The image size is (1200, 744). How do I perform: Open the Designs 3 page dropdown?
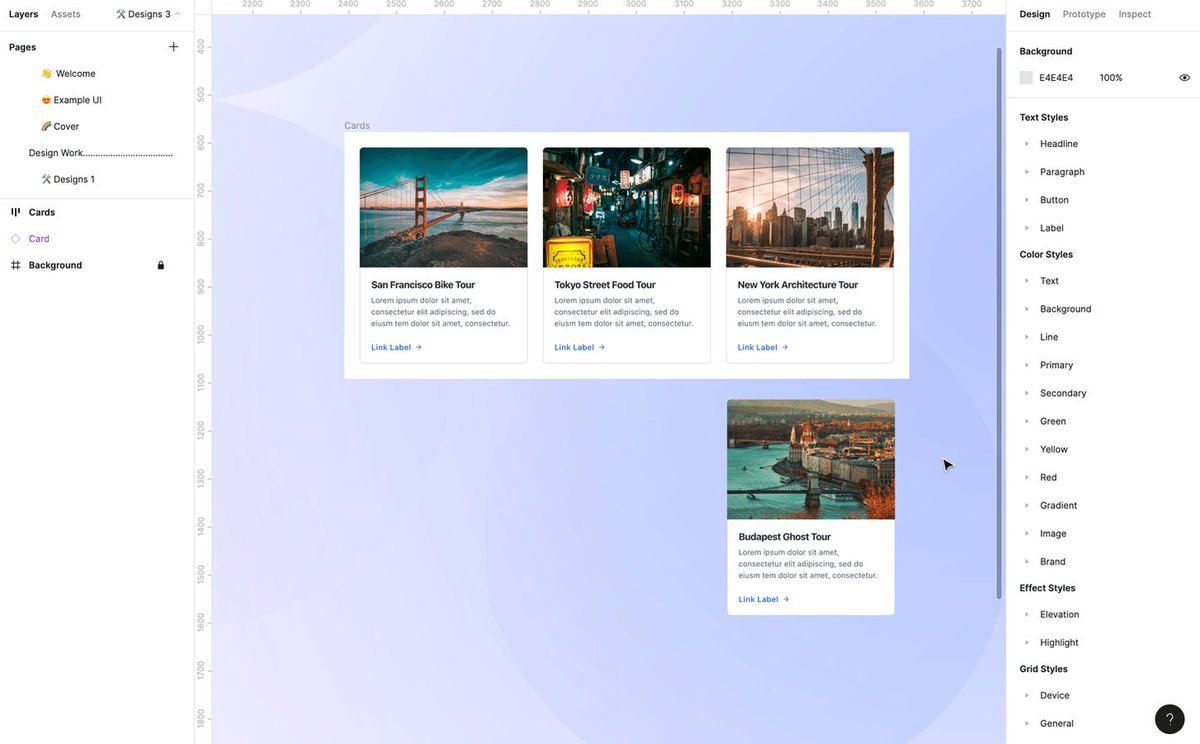pyautogui.click(x=148, y=14)
